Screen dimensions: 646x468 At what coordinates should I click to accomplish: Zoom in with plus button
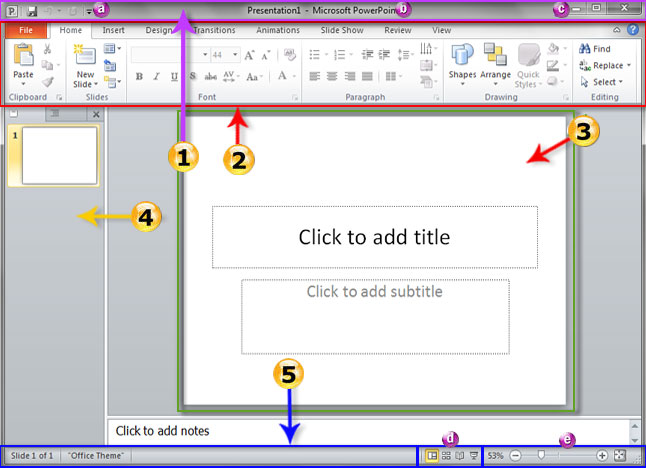click(x=602, y=456)
